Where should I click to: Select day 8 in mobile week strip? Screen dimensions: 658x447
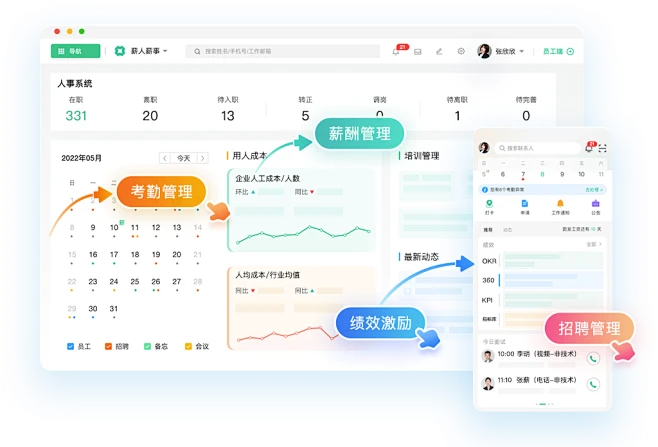(x=542, y=174)
